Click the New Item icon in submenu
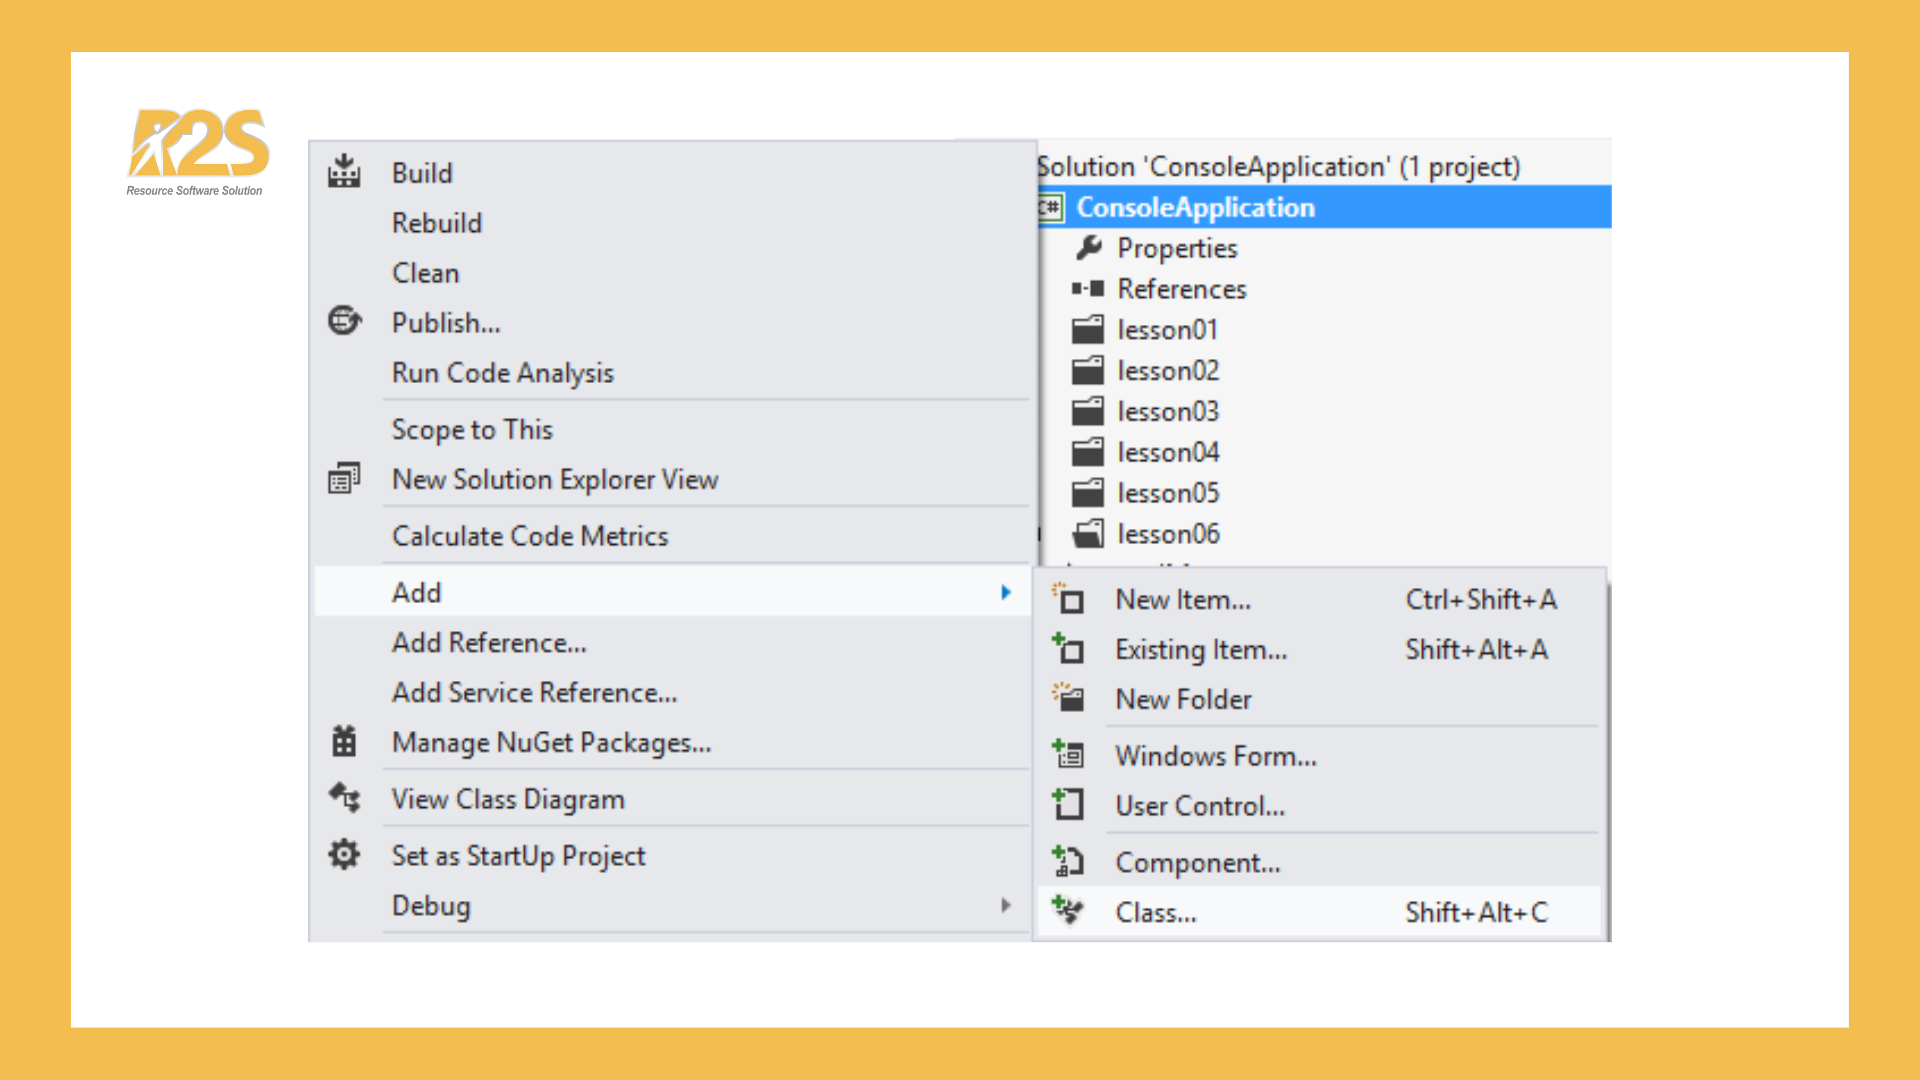Image resolution: width=1920 pixels, height=1080 pixels. pos(1068,599)
